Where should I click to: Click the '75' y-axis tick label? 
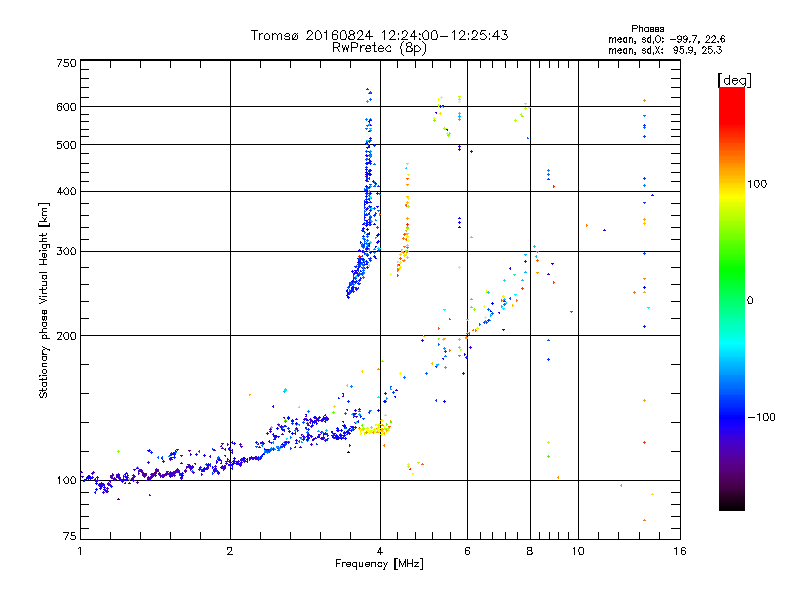[x=70, y=536]
